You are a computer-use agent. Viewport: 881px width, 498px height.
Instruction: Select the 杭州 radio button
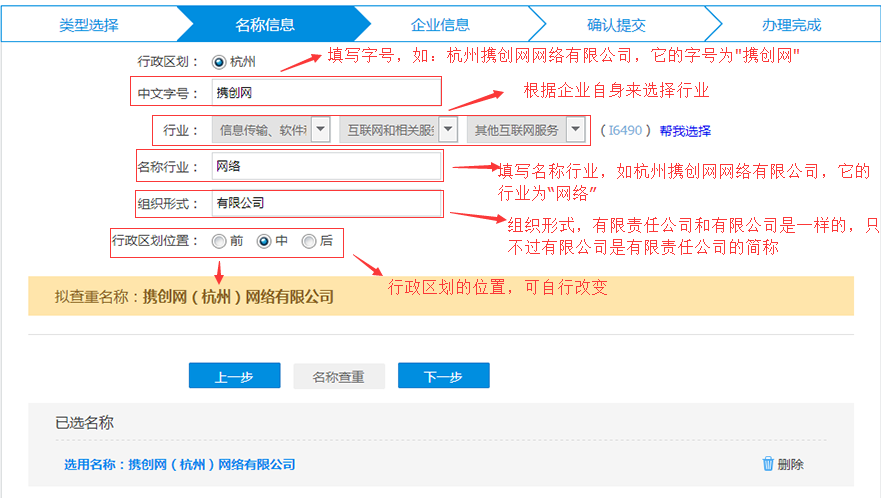[218, 62]
